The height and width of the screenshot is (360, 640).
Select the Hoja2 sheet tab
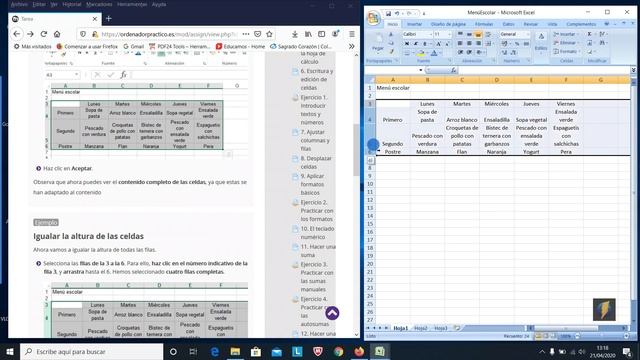(420, 328)
